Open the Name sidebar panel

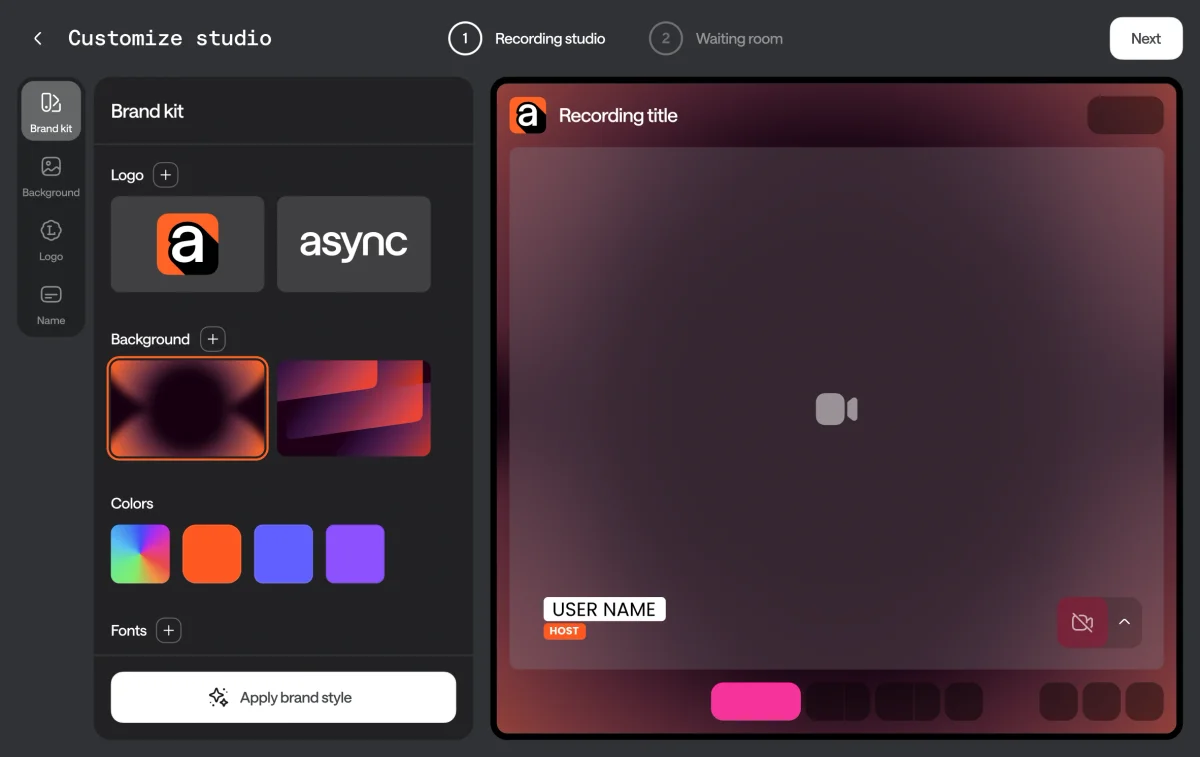pos(50,303)
